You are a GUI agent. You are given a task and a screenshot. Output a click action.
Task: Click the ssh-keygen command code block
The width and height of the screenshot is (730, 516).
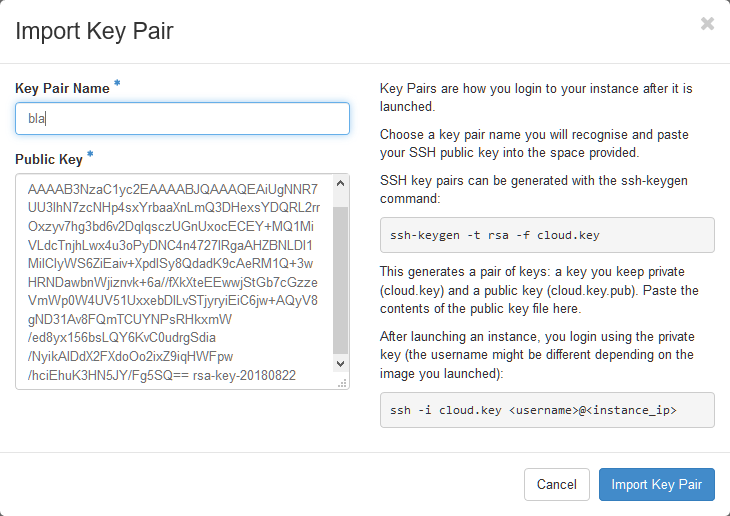click(x=547, y=235)
